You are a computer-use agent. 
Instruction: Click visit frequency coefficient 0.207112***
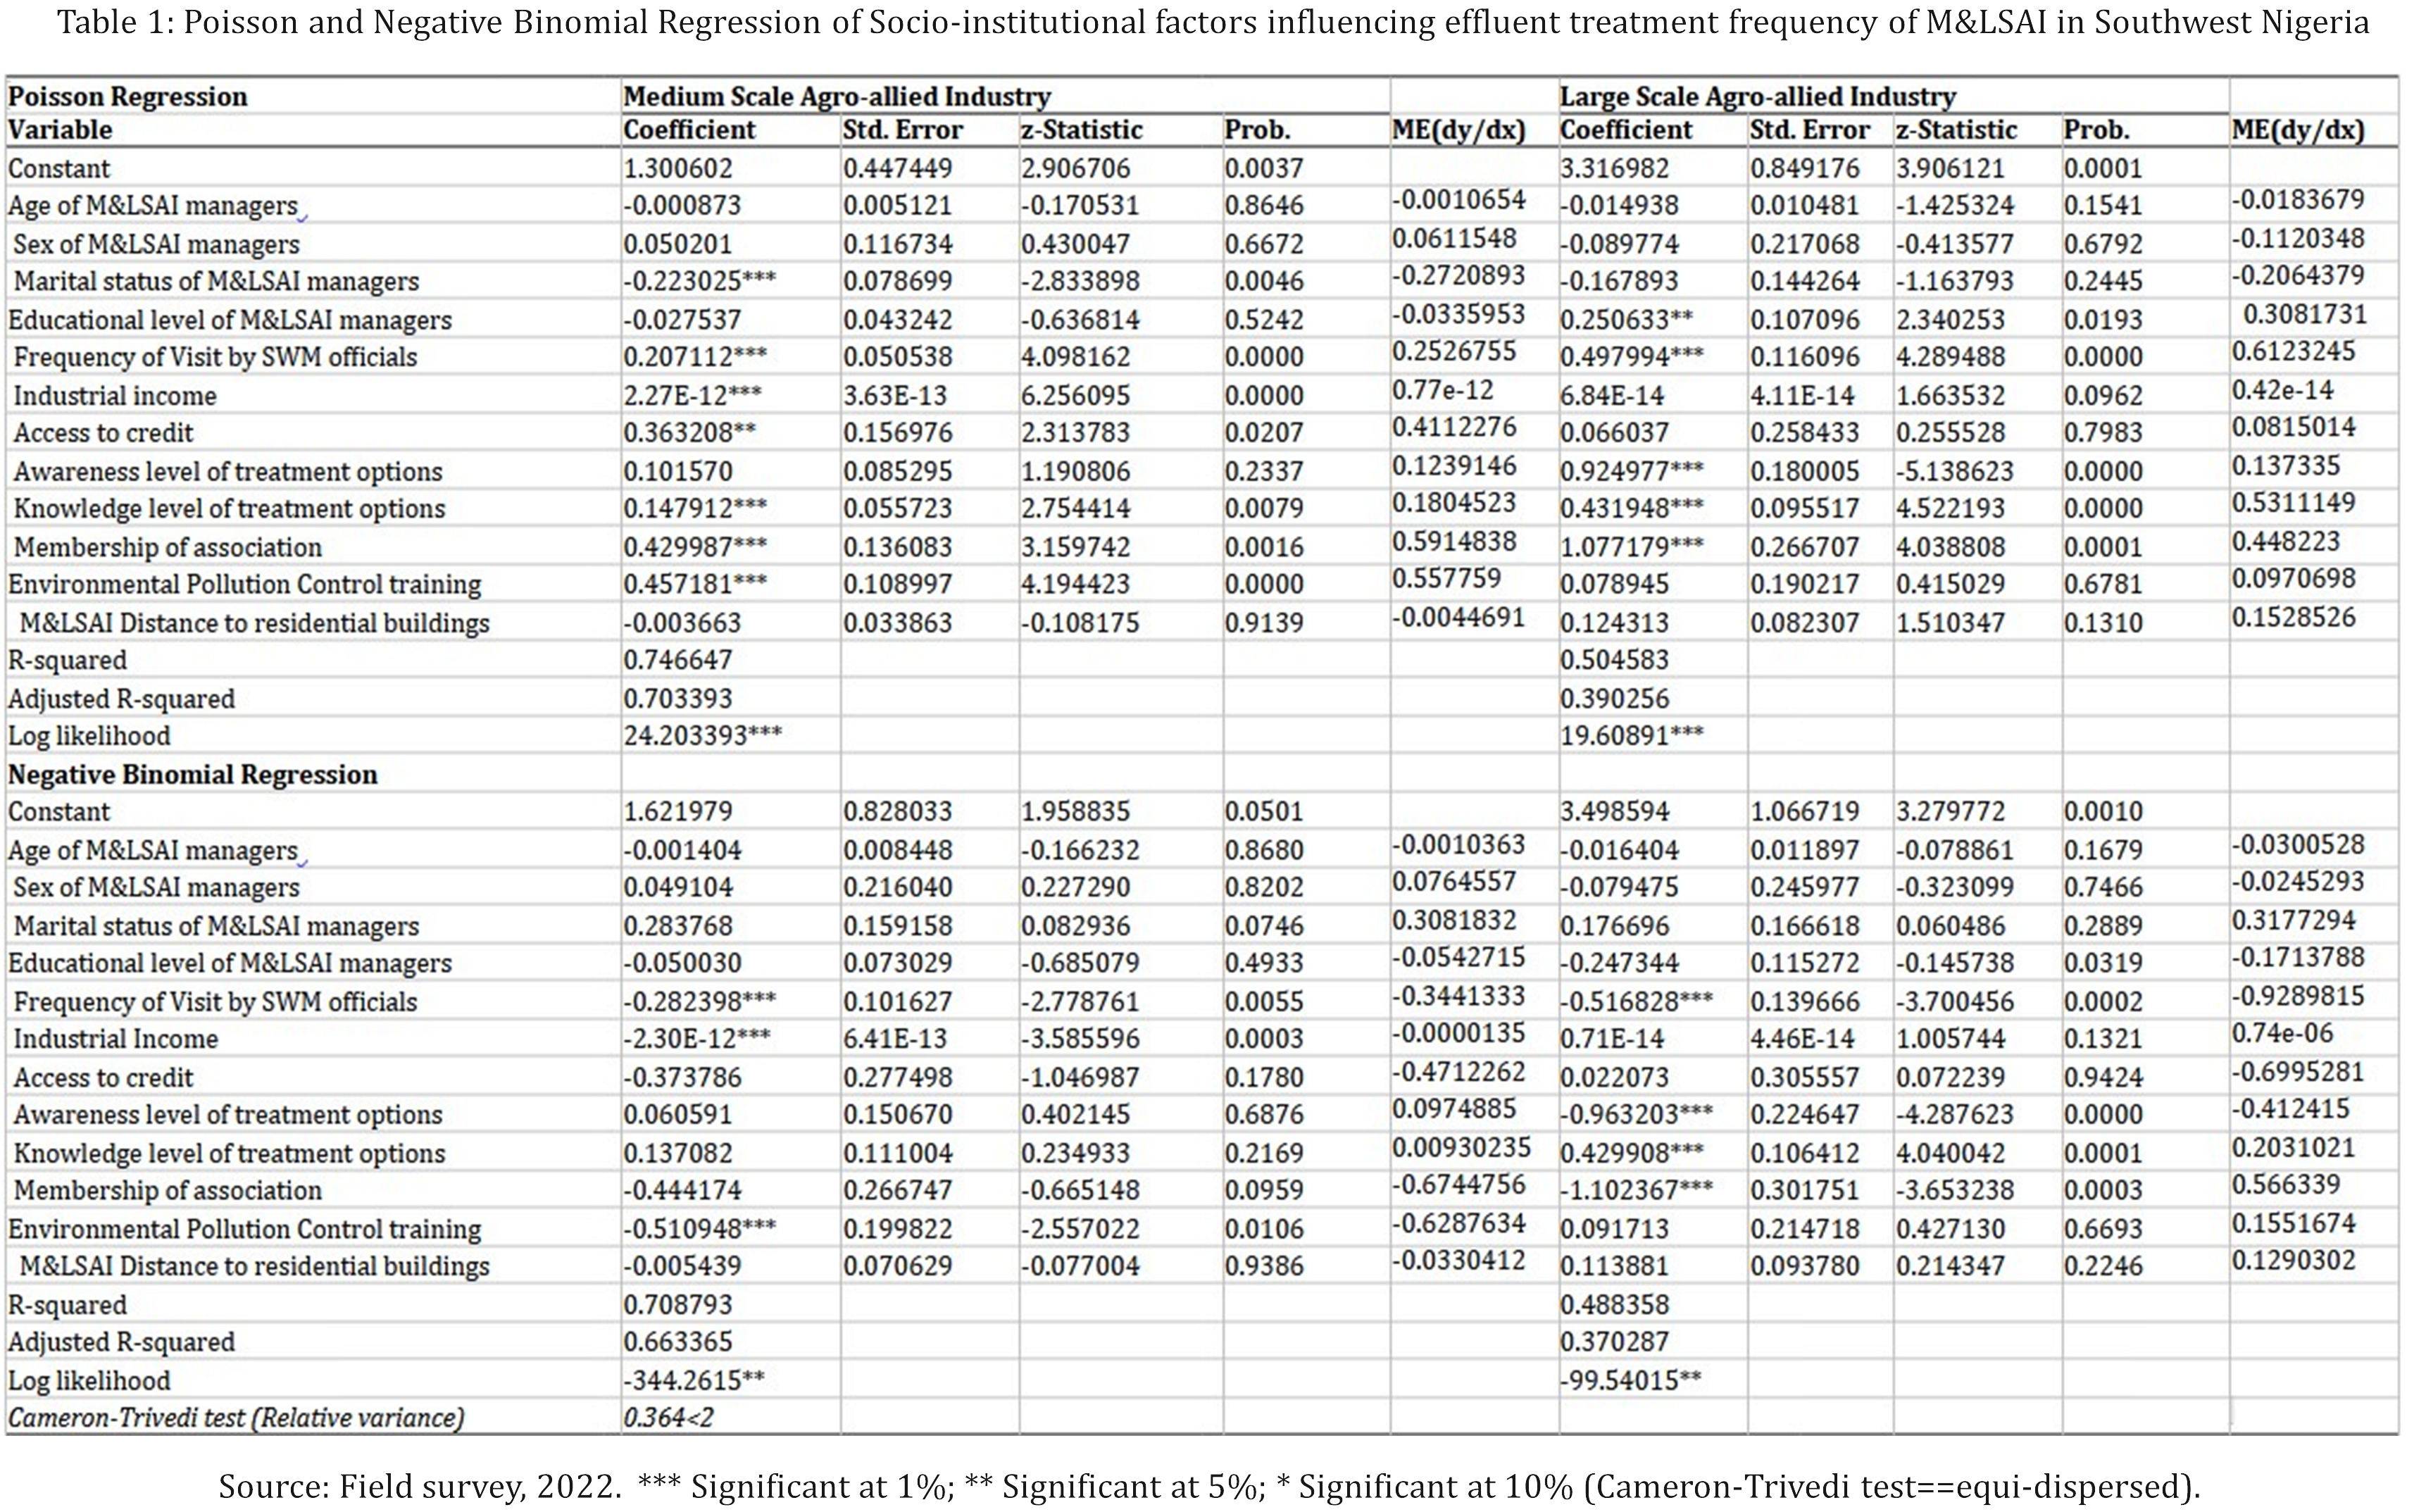tap(696, 357)
